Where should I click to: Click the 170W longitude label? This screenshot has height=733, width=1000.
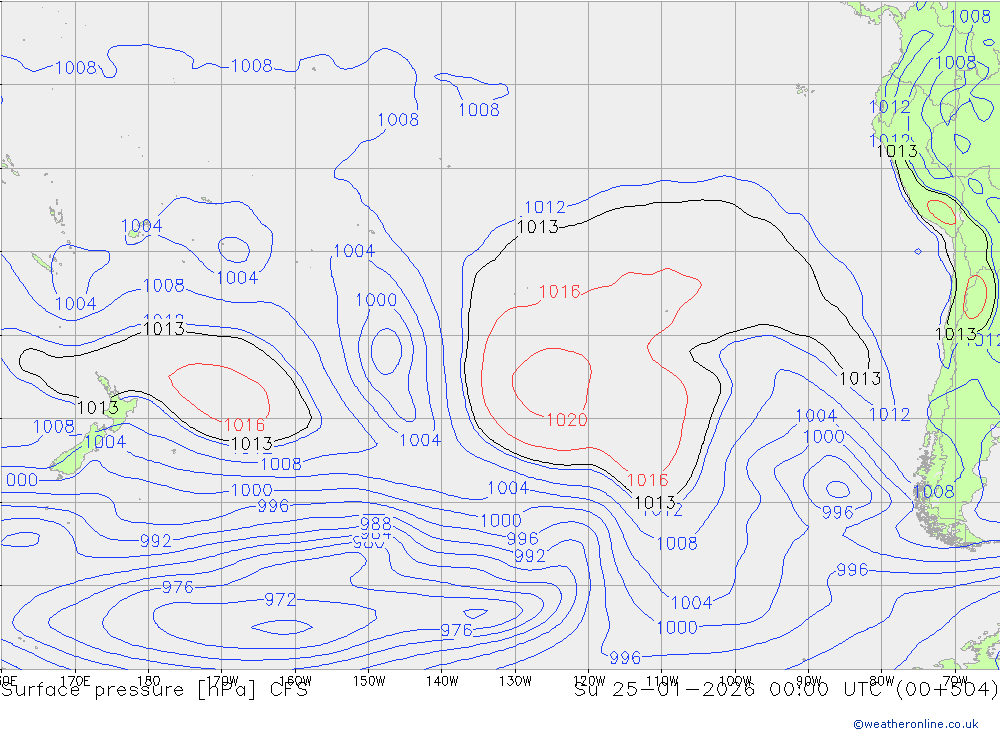(222, 681)
